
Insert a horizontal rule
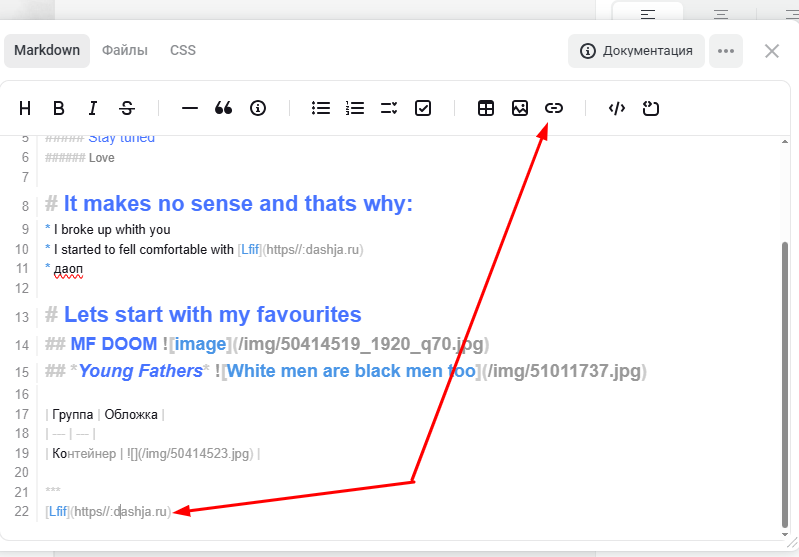[x=190, y=108]
